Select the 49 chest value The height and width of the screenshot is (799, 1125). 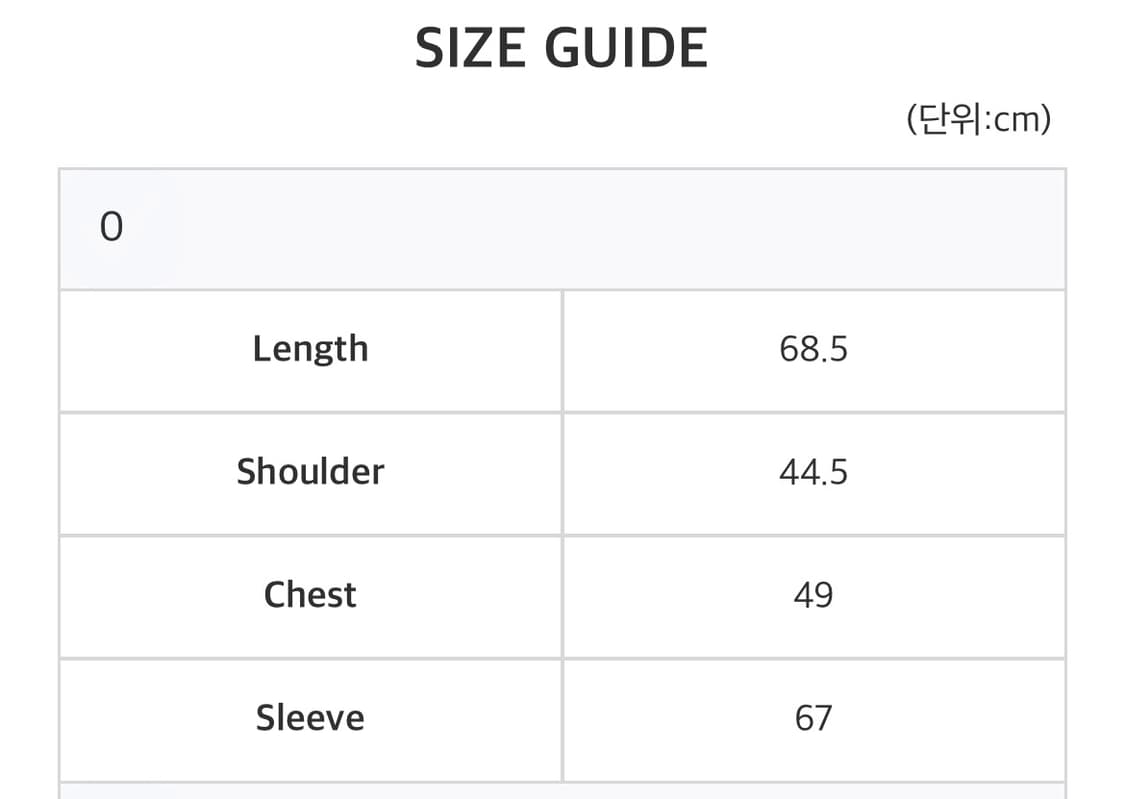click(x=813, y=595)
